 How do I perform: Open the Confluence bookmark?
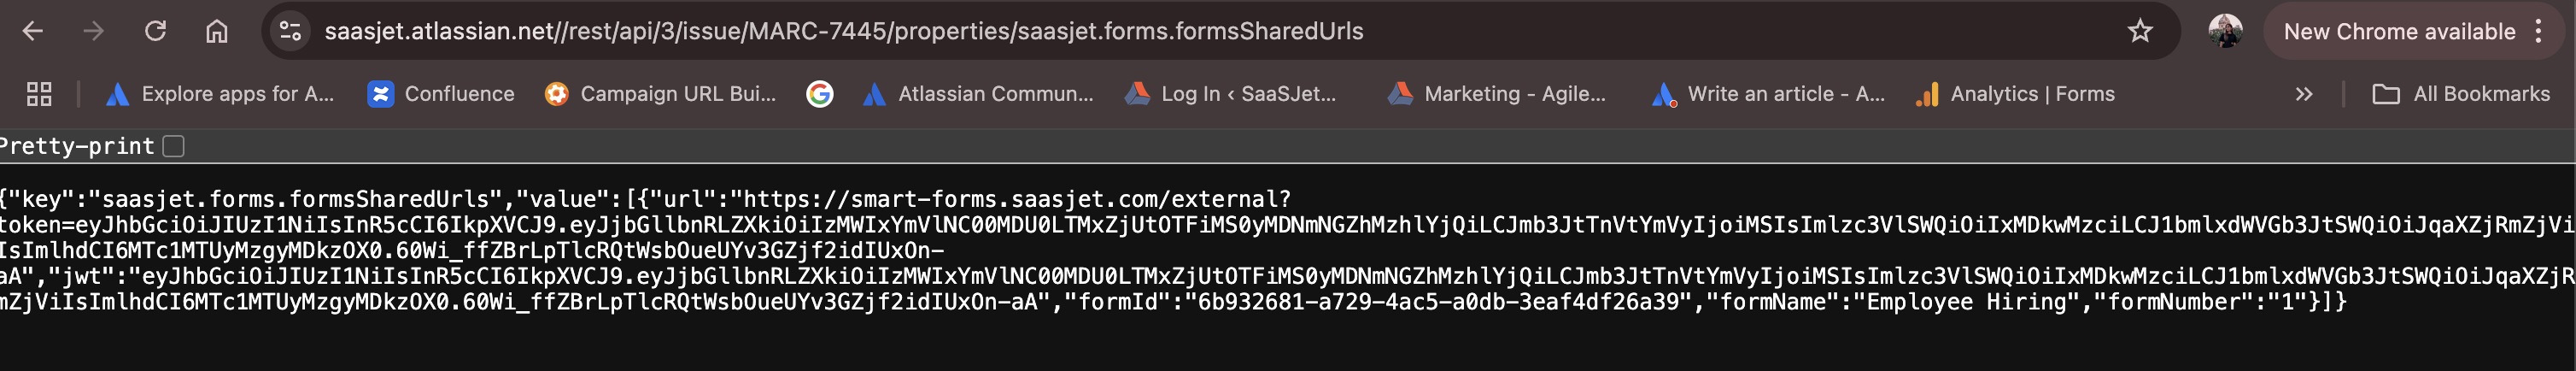coord(441,94)
